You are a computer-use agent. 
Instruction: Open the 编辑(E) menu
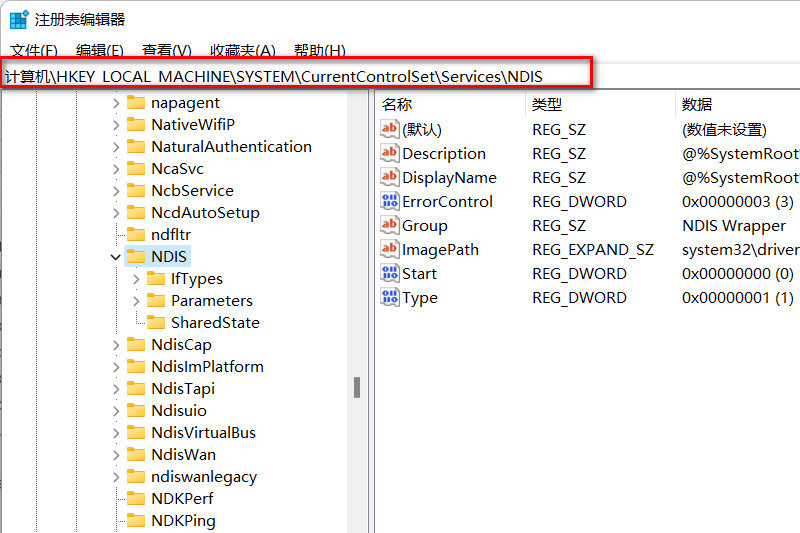tap(99, 51)
